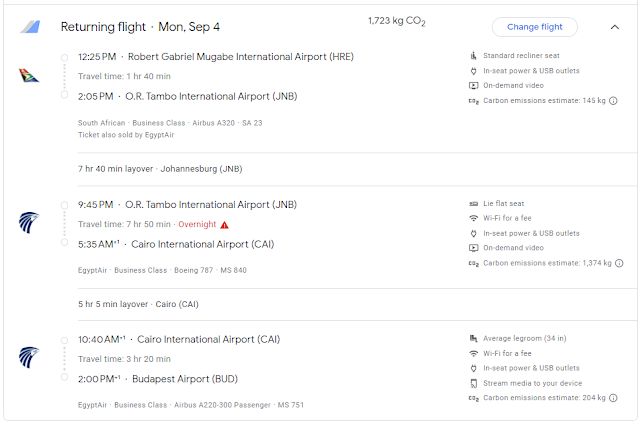640x424 pixels.
Task: Click the info icon beside 145 kg emissions
Action: pyautogui.click(x=613, y=101)
